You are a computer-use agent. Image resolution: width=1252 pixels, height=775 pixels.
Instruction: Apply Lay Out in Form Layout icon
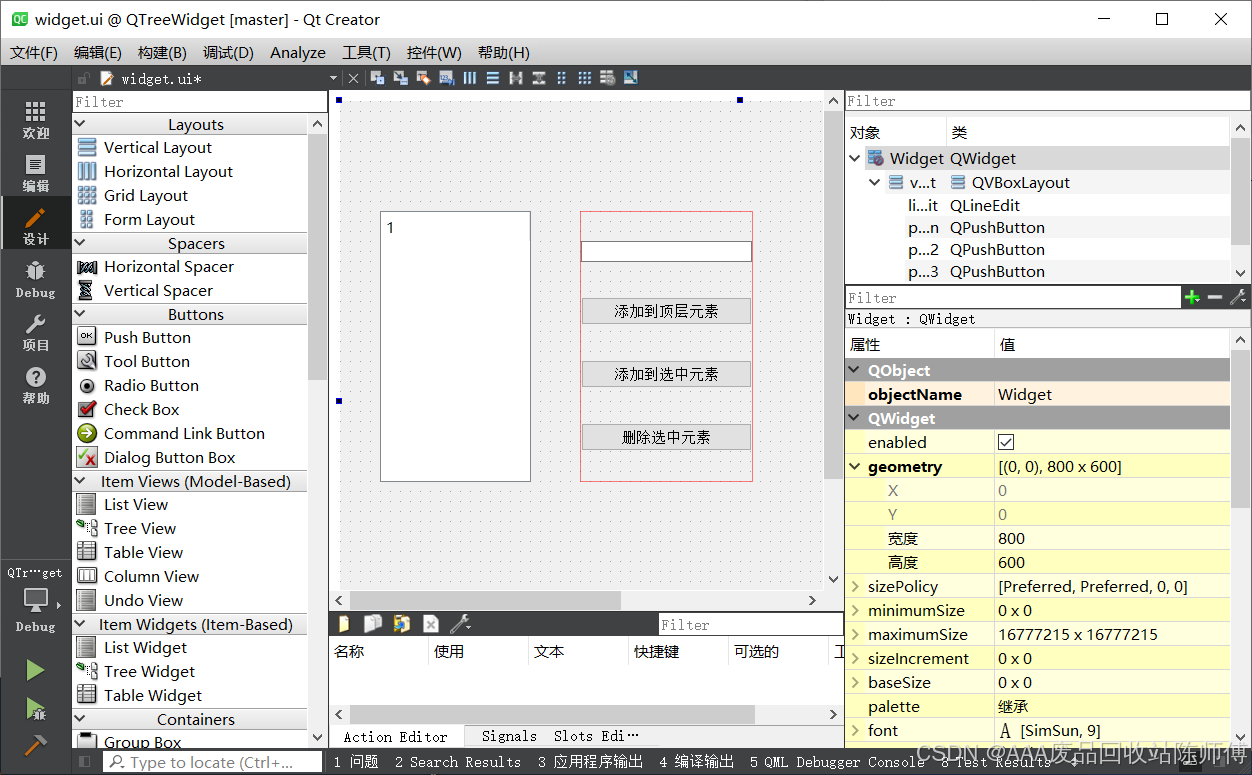[x=561, y=78]
